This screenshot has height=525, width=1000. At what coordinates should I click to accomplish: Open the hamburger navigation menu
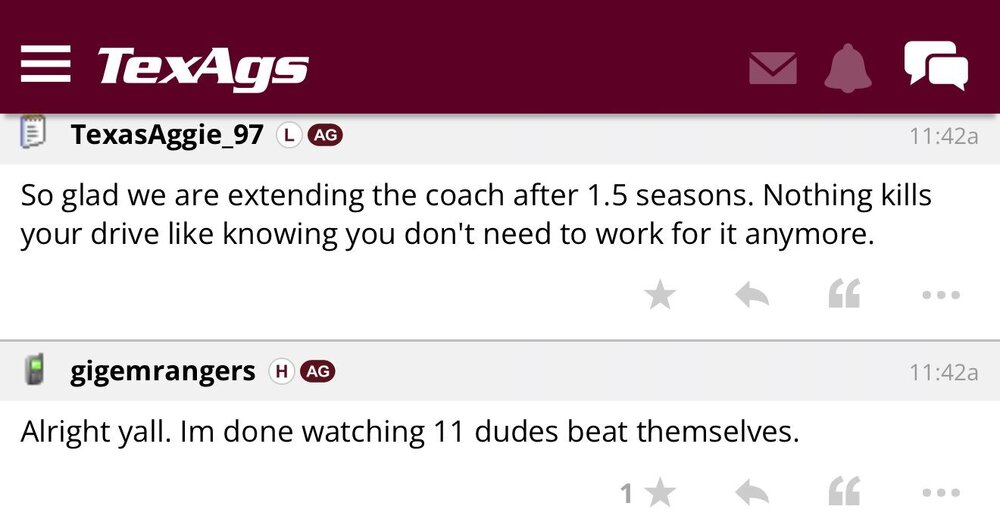coord(45,64)
